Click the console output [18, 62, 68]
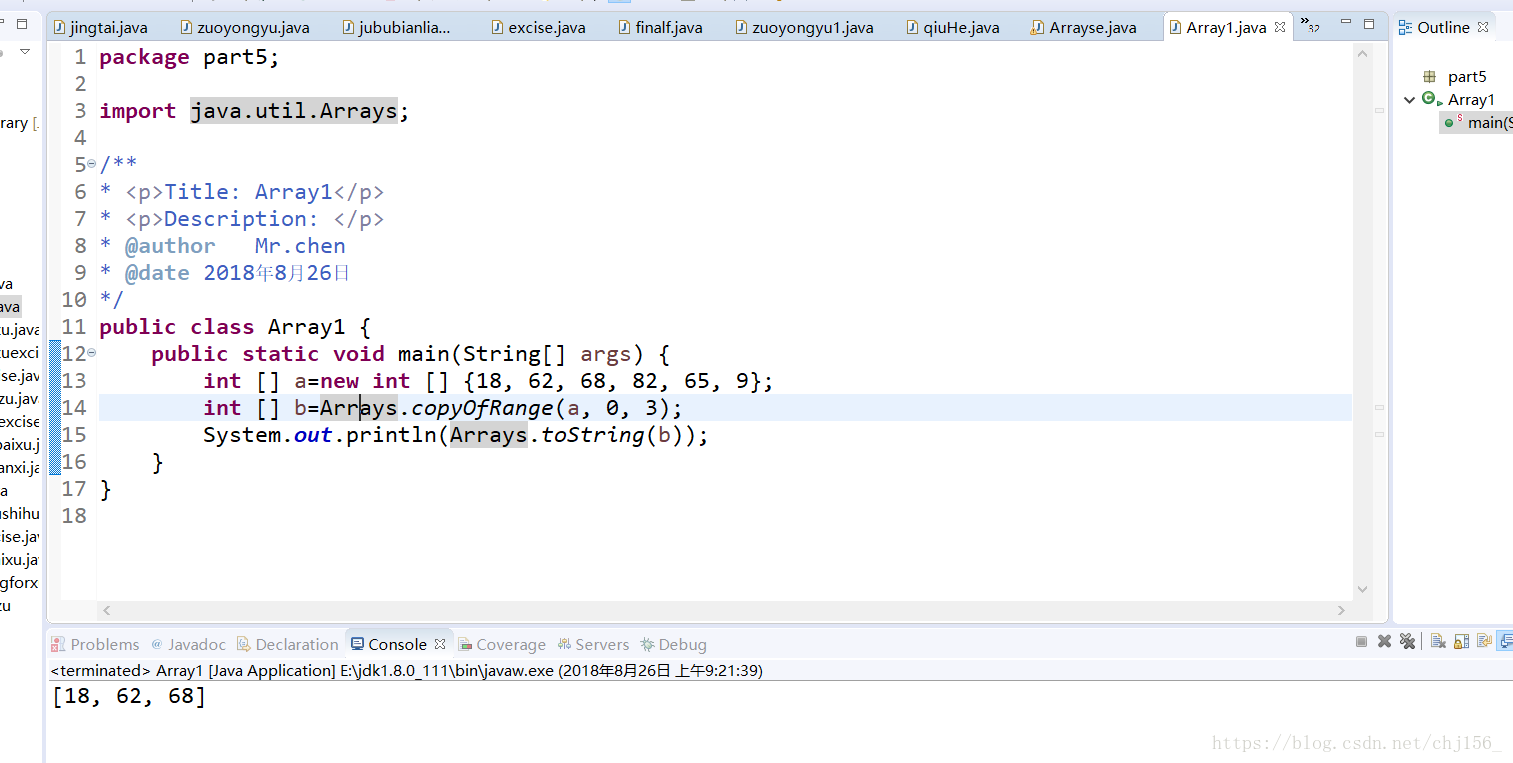This screenshot has height=763, width=1513. tap(130, 696)
